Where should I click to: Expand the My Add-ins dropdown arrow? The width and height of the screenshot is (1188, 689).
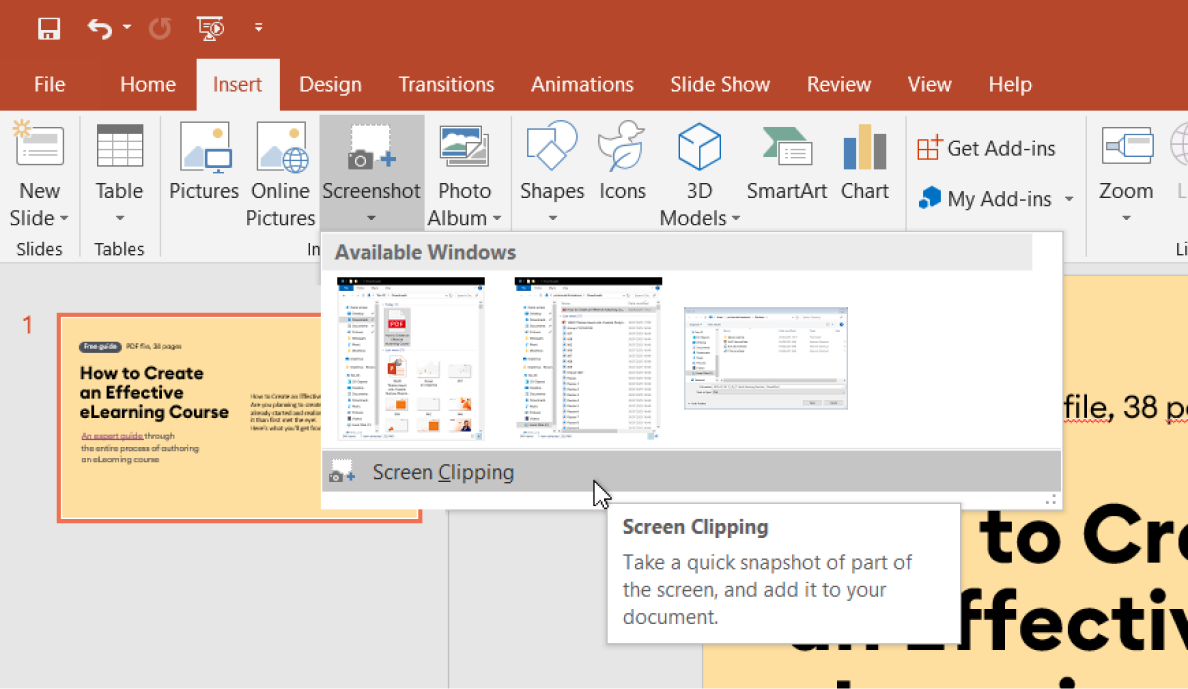tap(1069, 199)
